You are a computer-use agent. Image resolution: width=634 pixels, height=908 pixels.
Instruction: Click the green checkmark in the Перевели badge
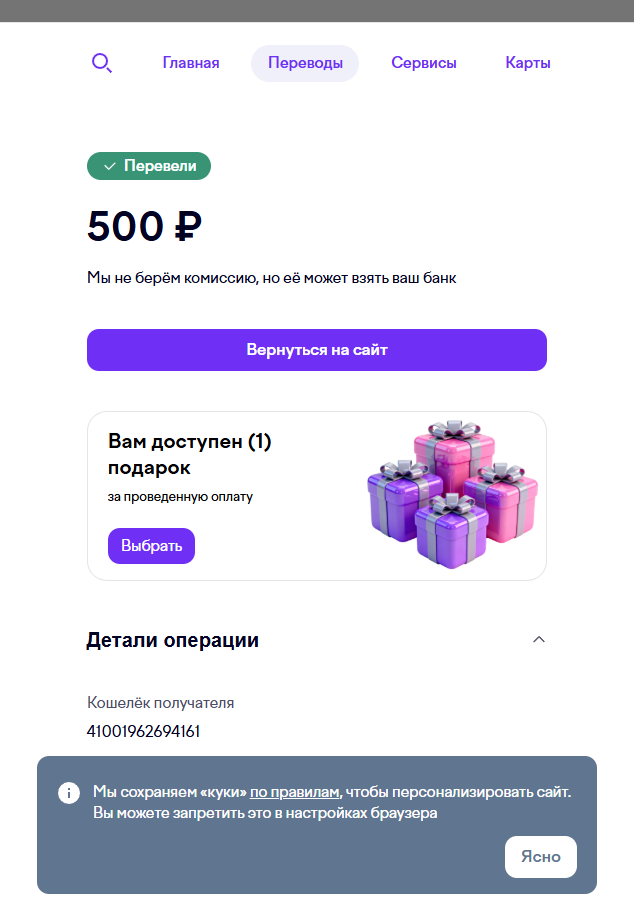pyautogui.click(x=111, y=165)
